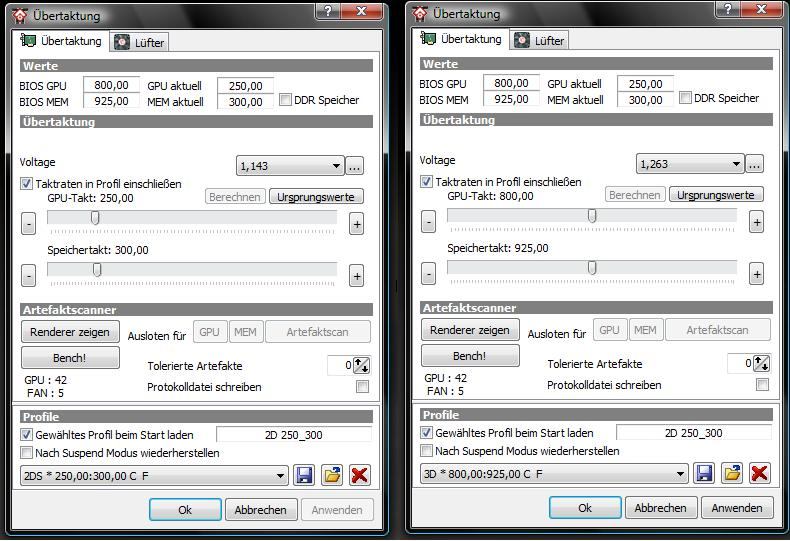Expand profile dropdown 3D * 800,00:925,00
Viewport: 790px width, 541px height.
554,474
